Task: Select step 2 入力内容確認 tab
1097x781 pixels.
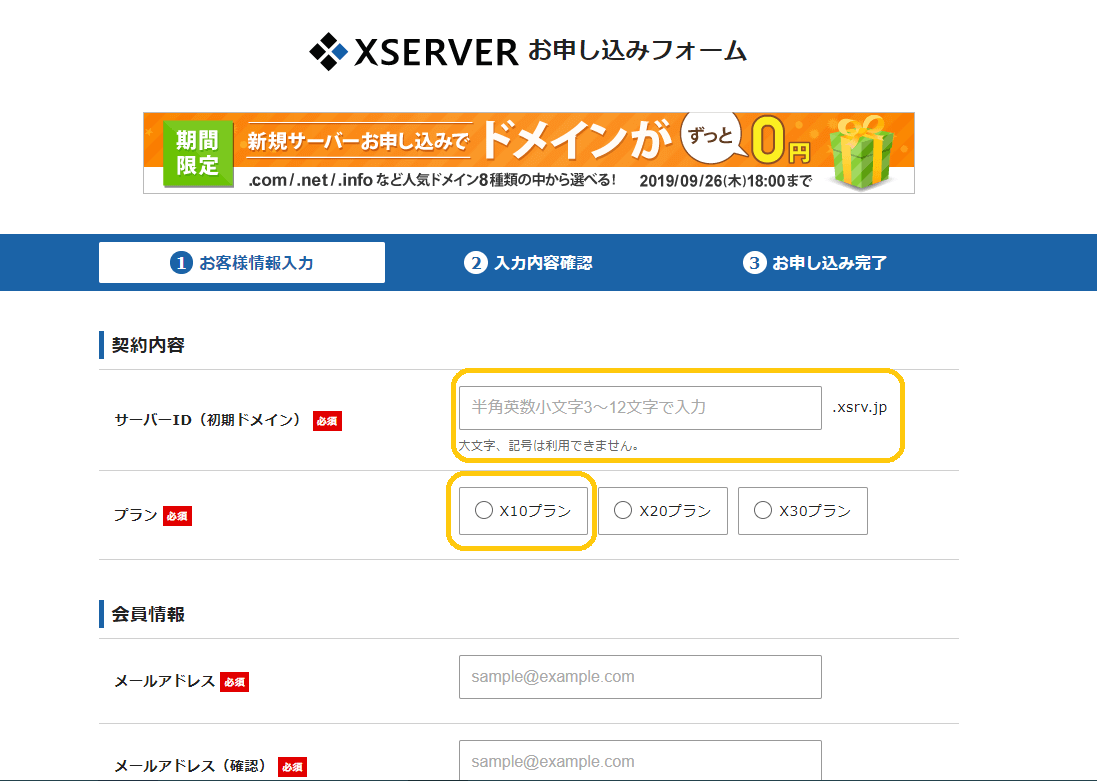Action: tap(528, 263)
